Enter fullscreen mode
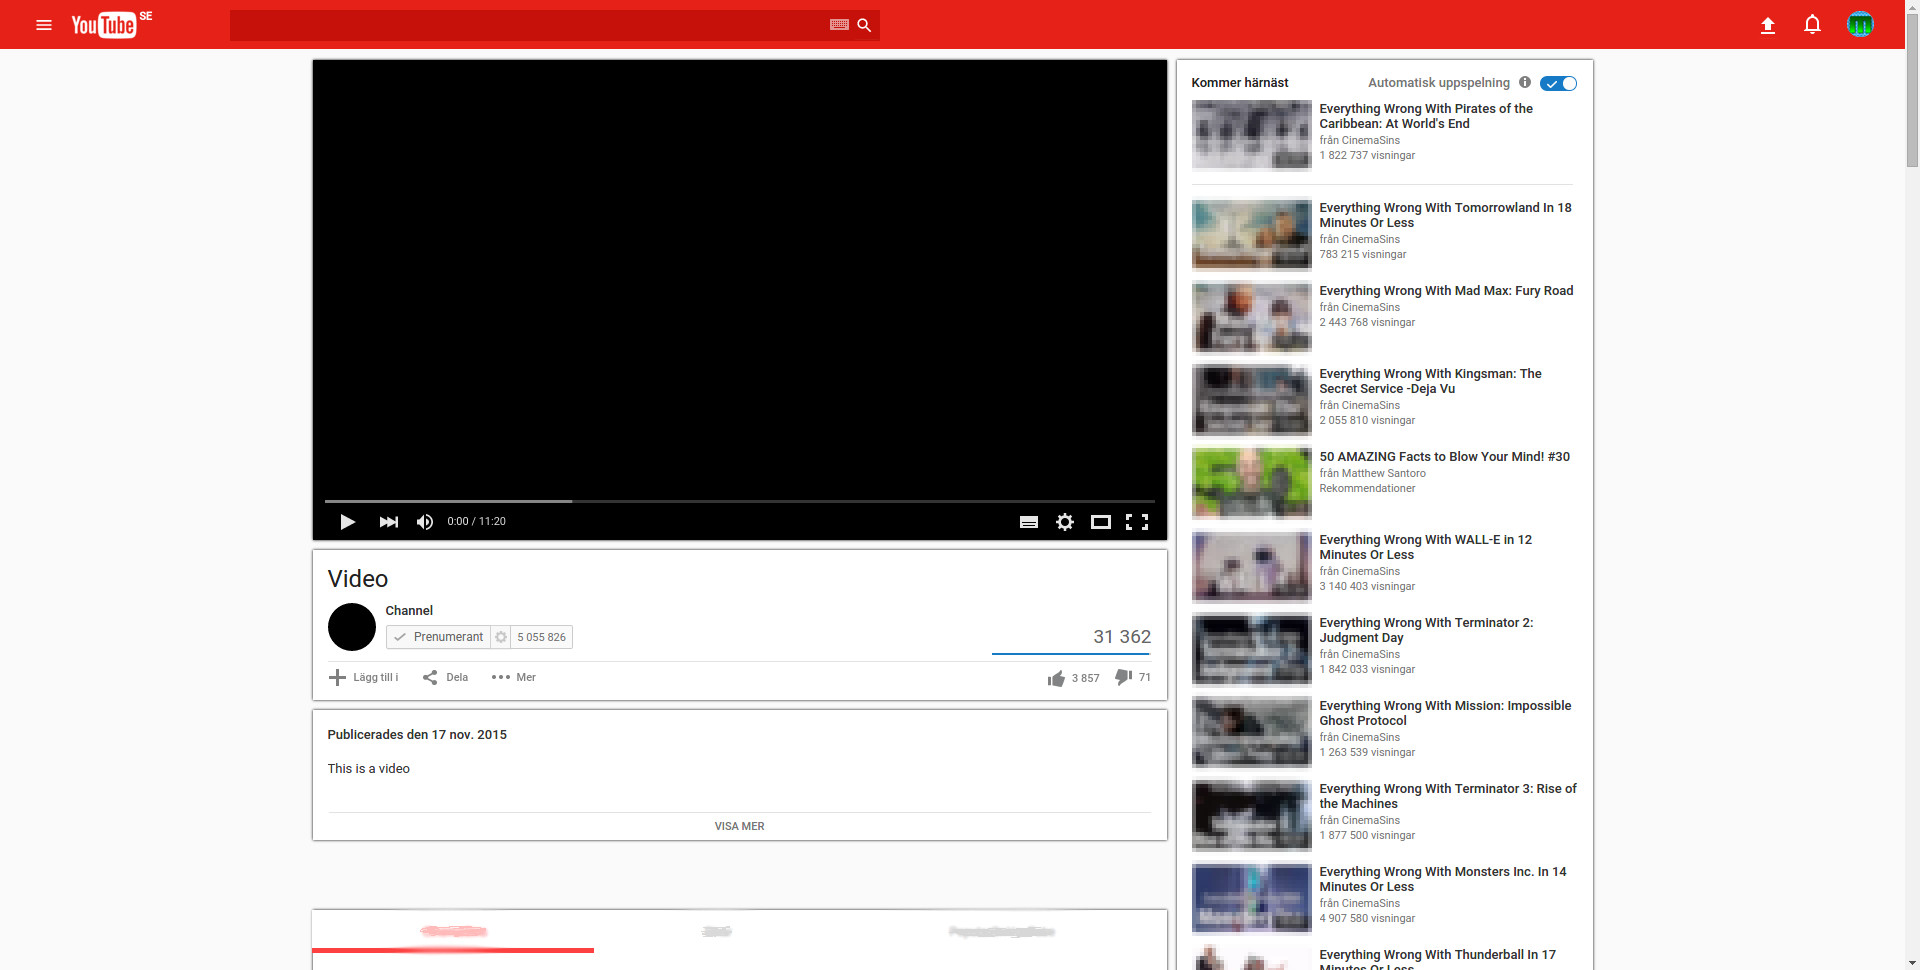Image resolution: width=1920 pixels, height=970 pixels. [1138, 521]
